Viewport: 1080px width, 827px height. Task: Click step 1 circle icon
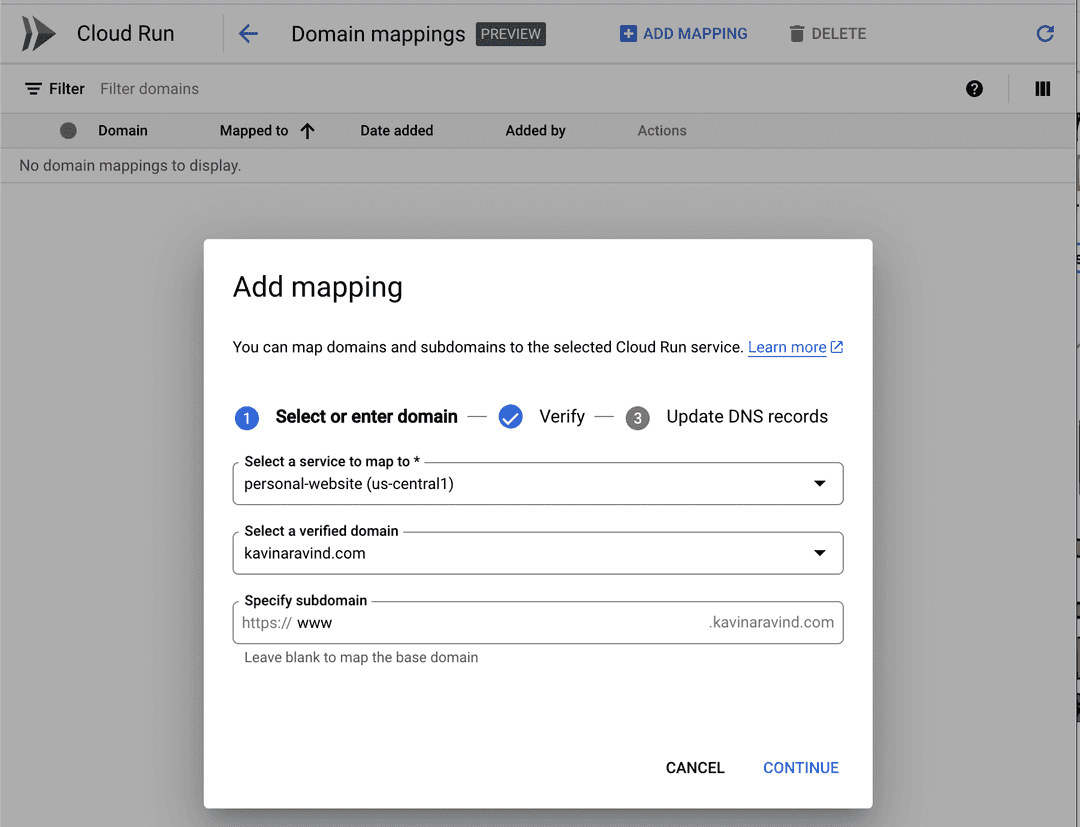[x=247, y=418]
